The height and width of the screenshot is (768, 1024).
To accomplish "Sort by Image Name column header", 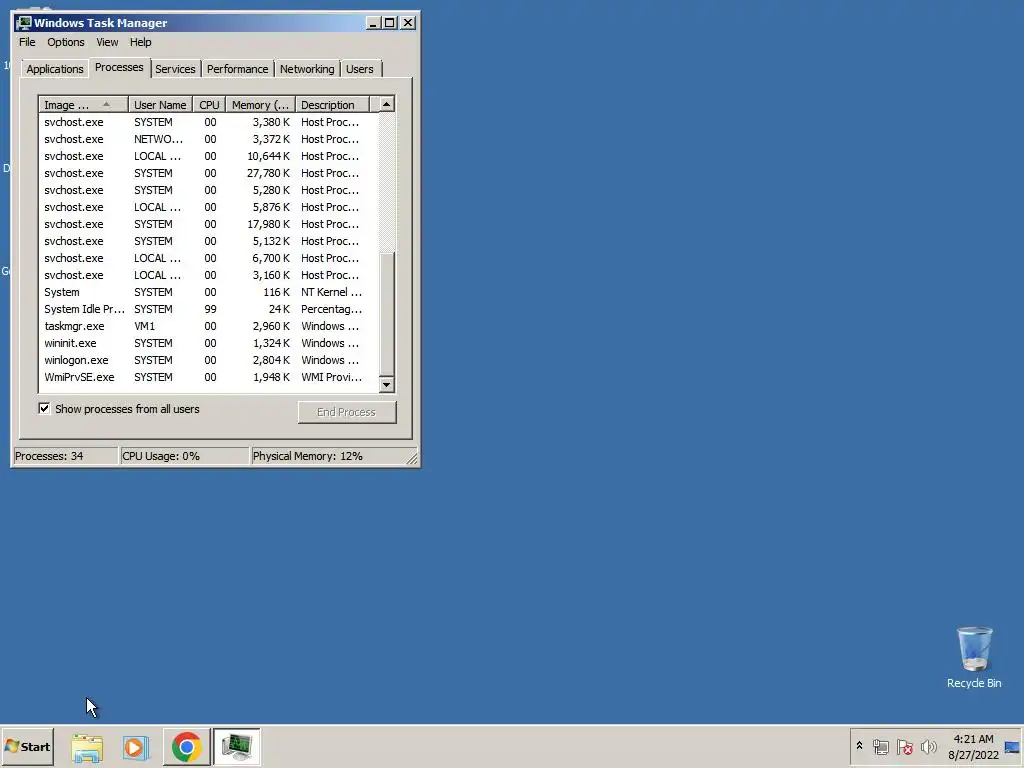I will click(x=83, y=104).
